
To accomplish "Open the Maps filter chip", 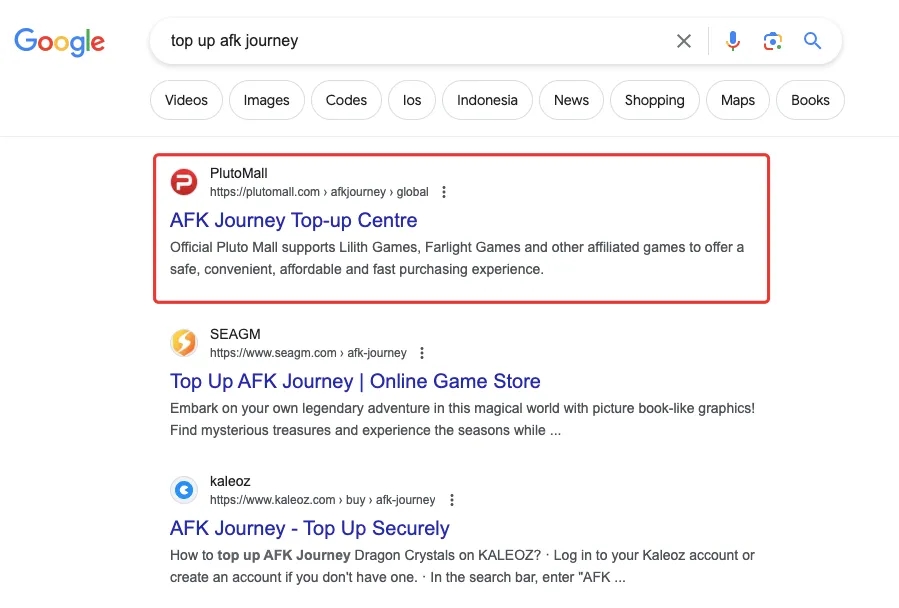I will point(738,100).
